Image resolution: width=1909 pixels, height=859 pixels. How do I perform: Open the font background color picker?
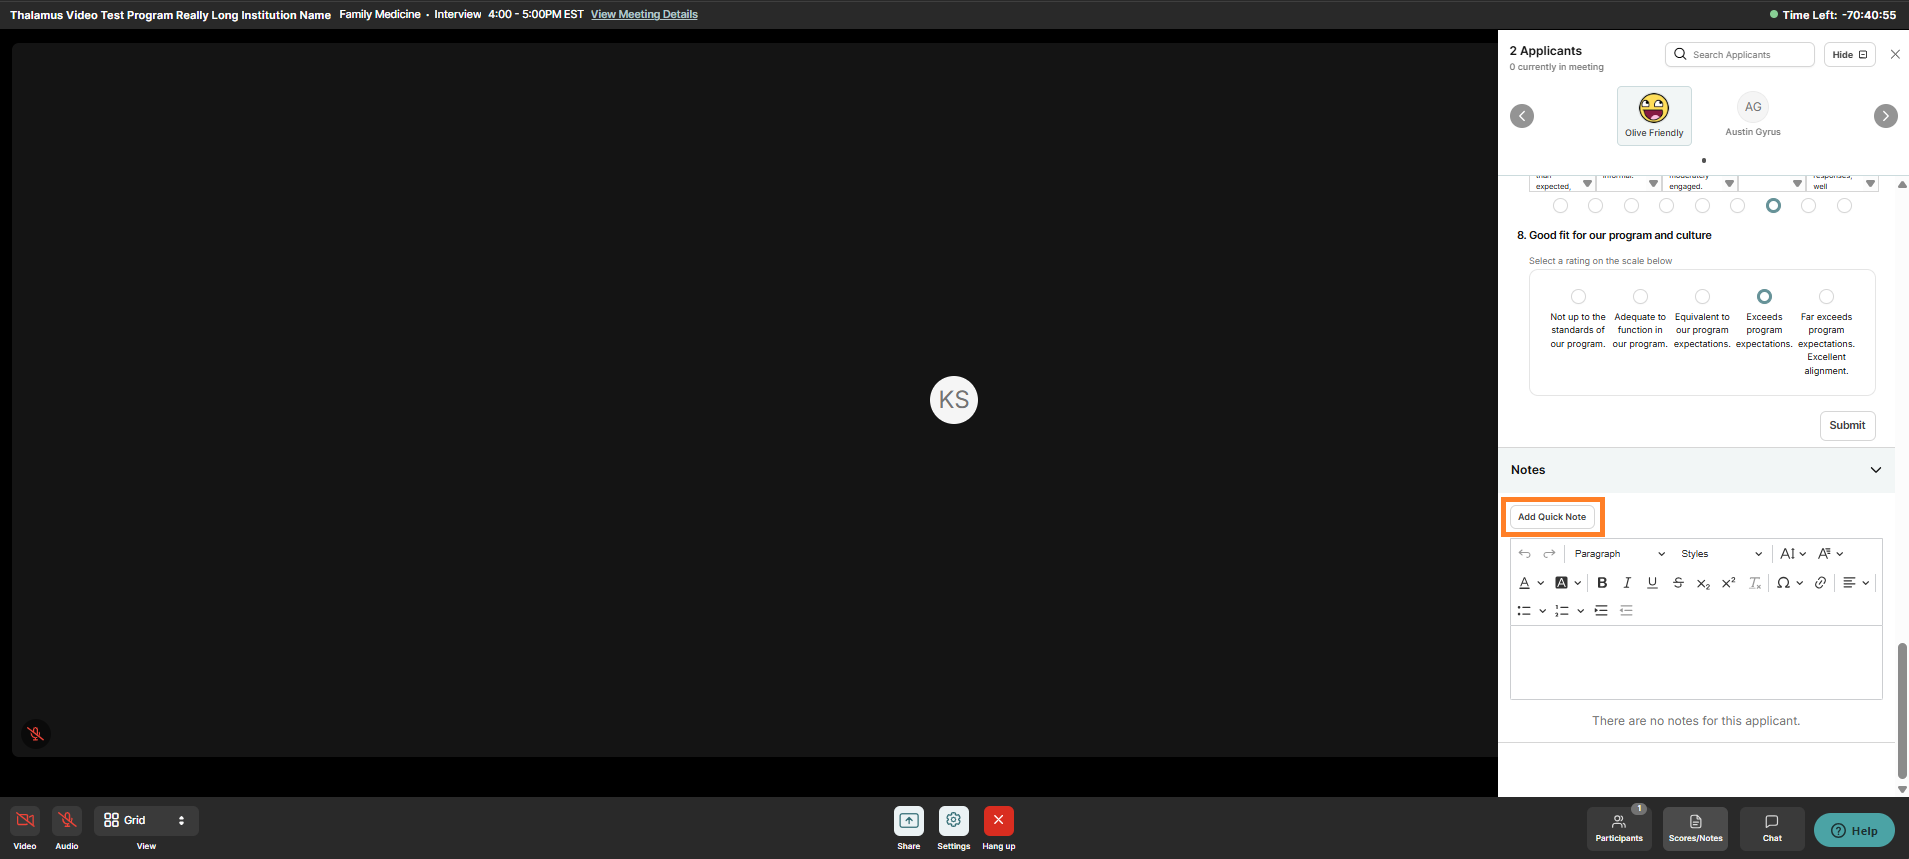(x=1567, y=583)
